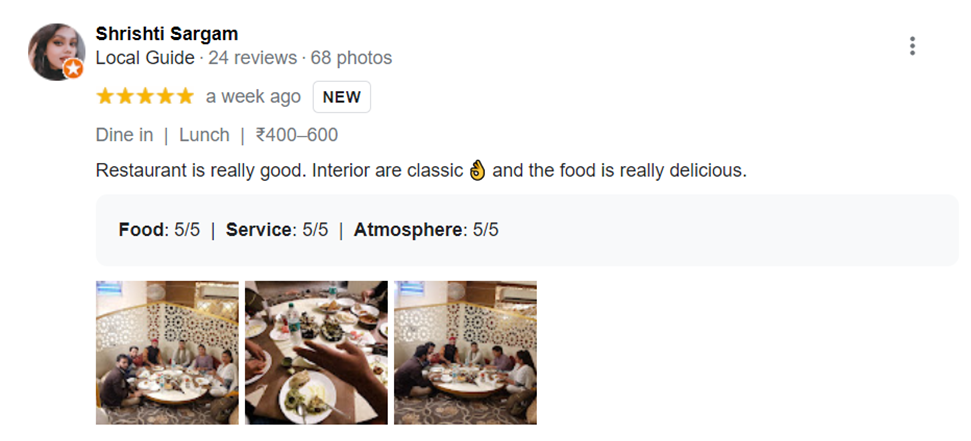Open the third review photo thumbnail
Image resolution: width=971 pixels, height=441 pixels.
coord(465,352)
